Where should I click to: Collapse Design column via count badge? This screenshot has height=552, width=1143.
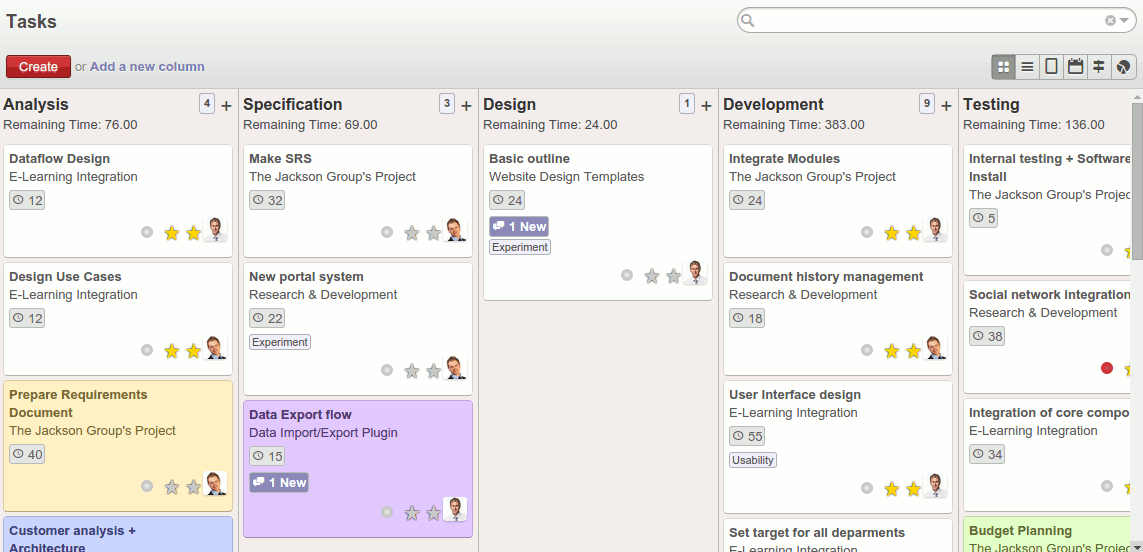click(x=687, y=103)
